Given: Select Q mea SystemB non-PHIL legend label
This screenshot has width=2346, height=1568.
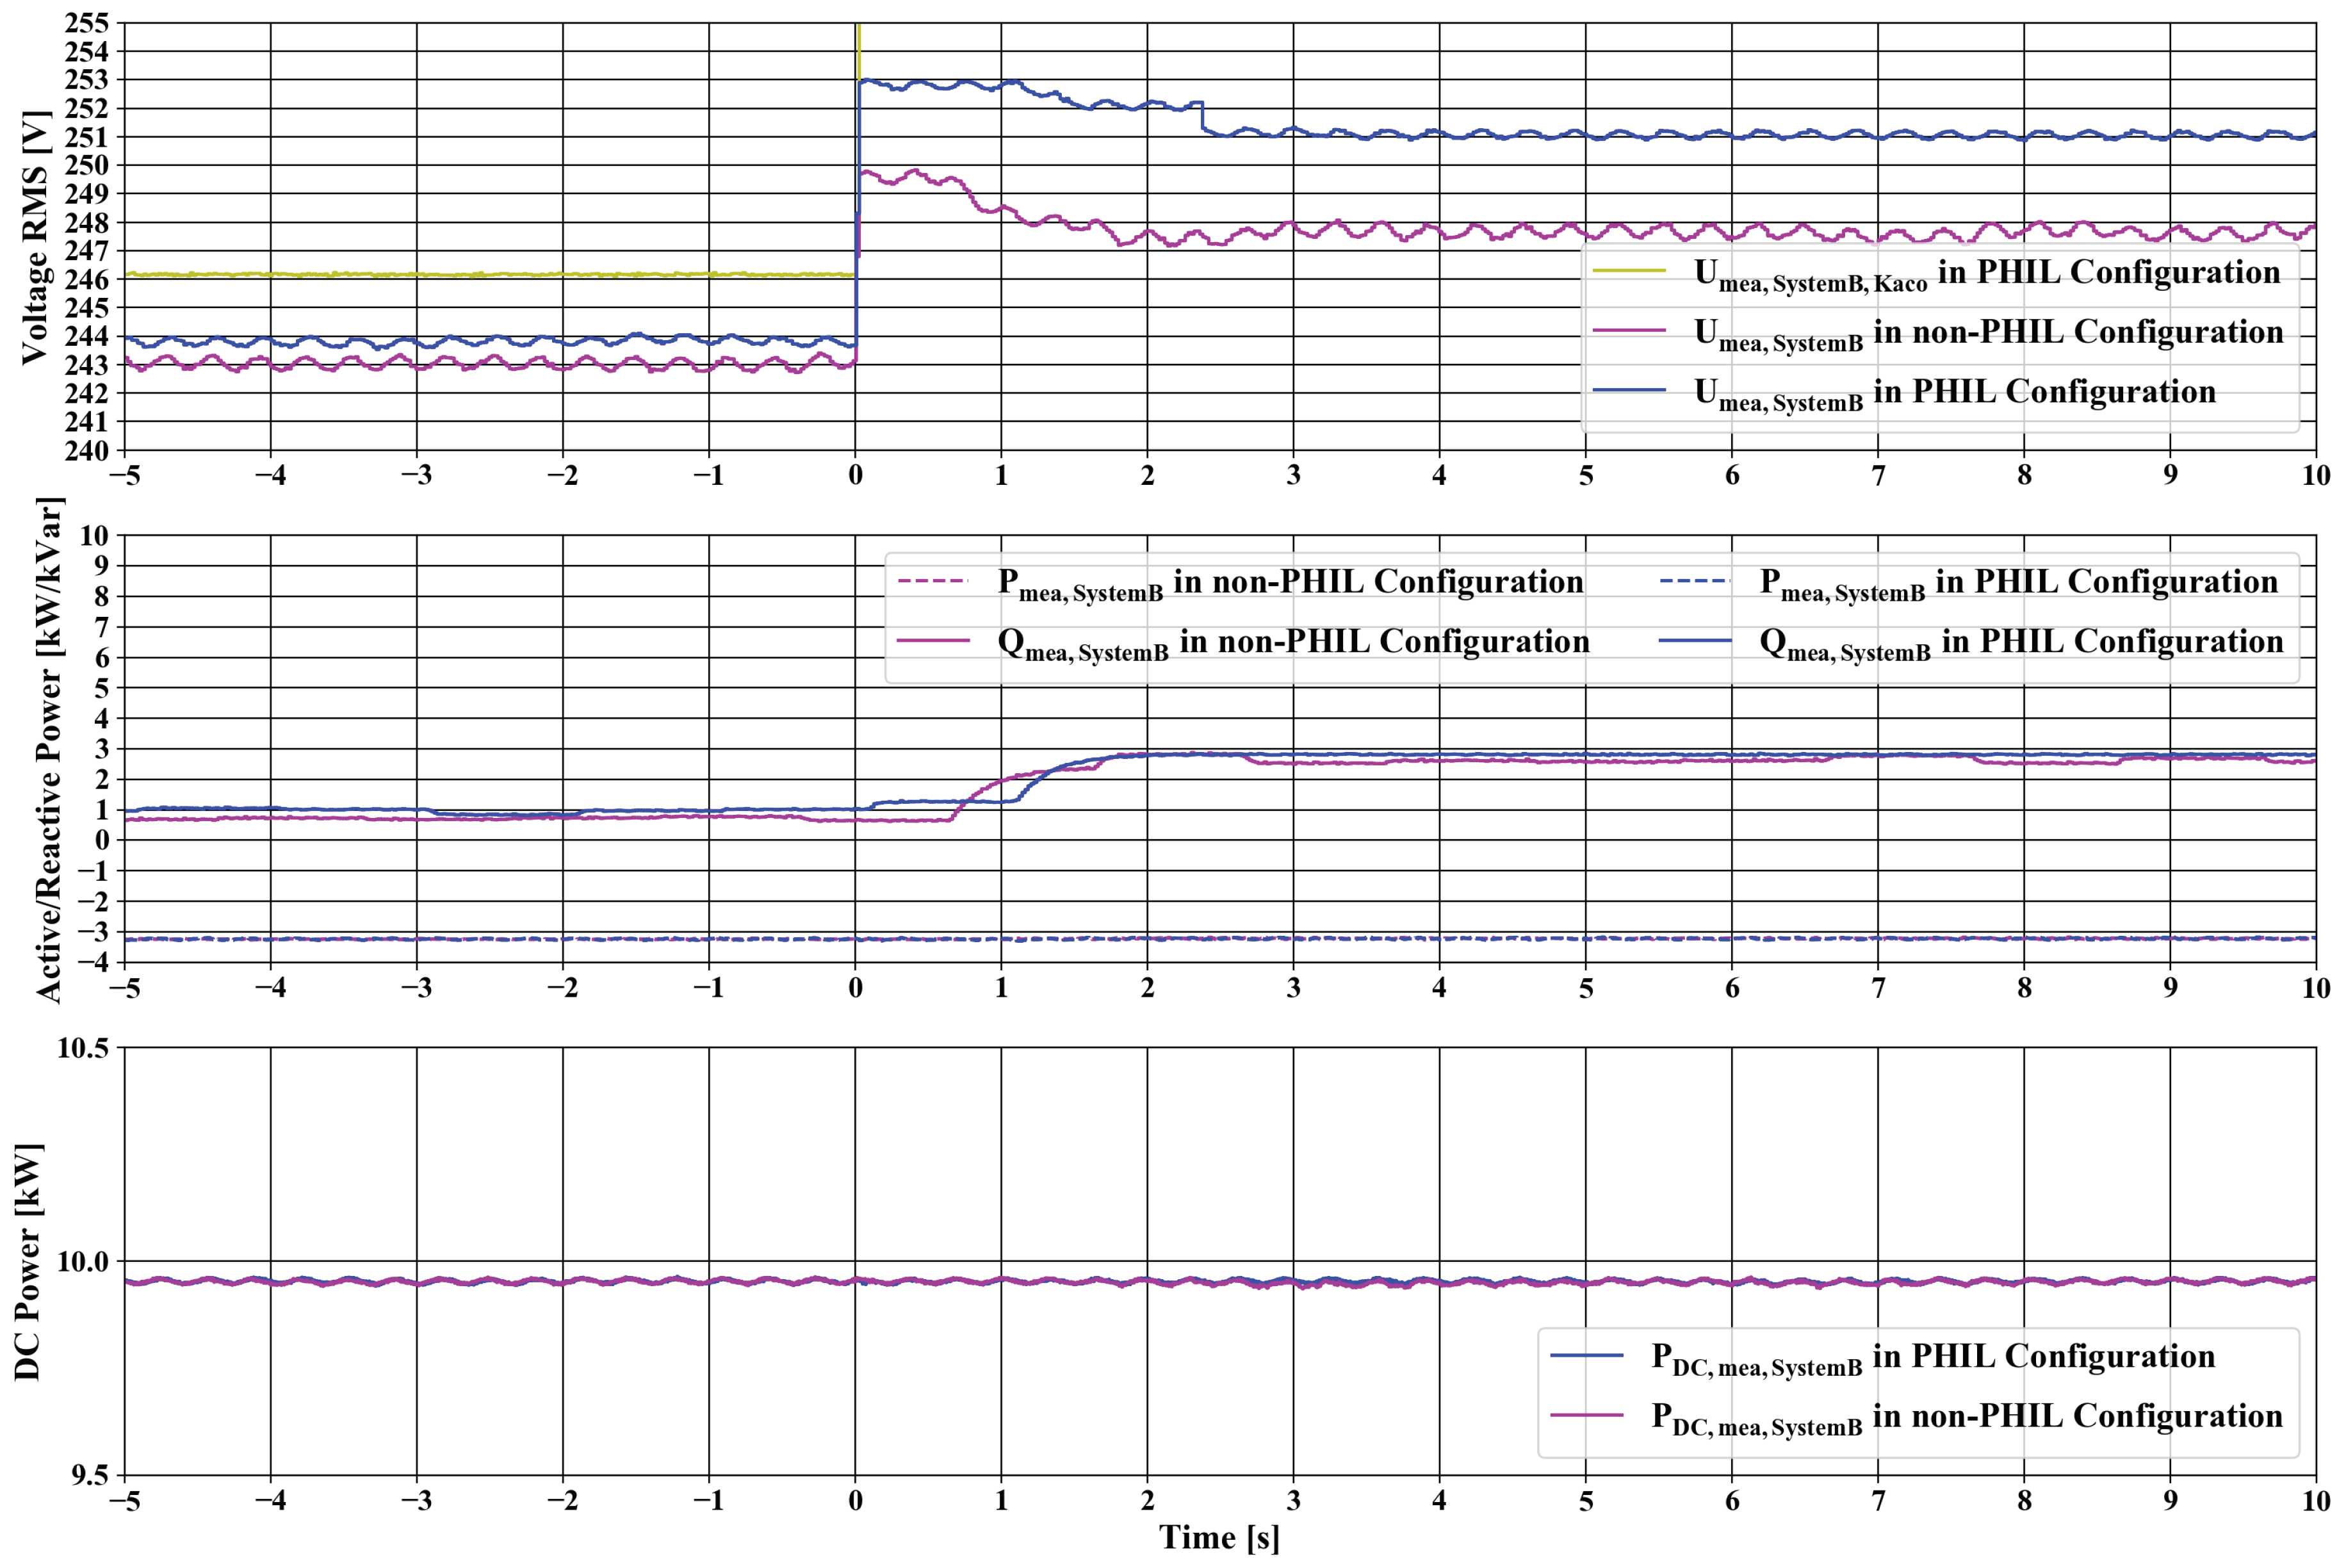Looking at the screenshot, I should 1293,643.
